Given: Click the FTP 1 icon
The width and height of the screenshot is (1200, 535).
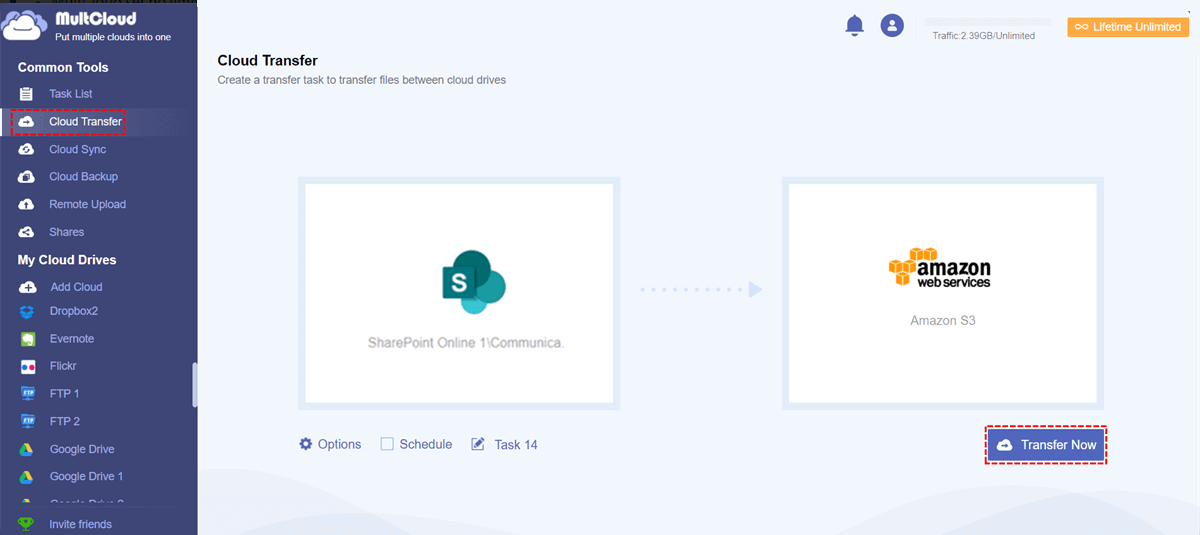Looking at the screenshot, I should pyautogui.click(x=27, y=394).
